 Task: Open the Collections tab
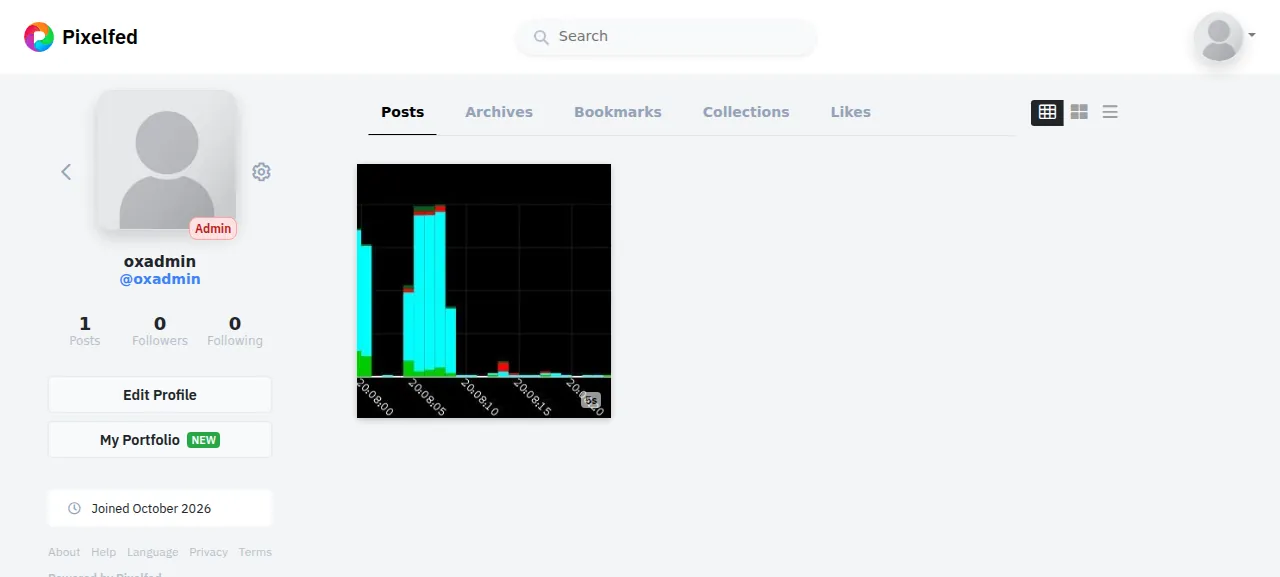point(746,112)
